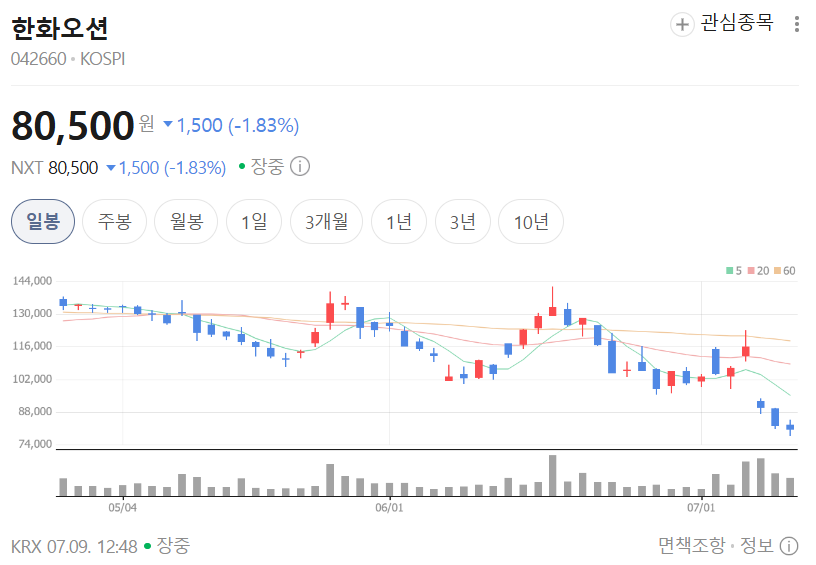Add stock to 관심종목 with plus icon
Viewport: 816px width, 565px height.
pos(682,24)
